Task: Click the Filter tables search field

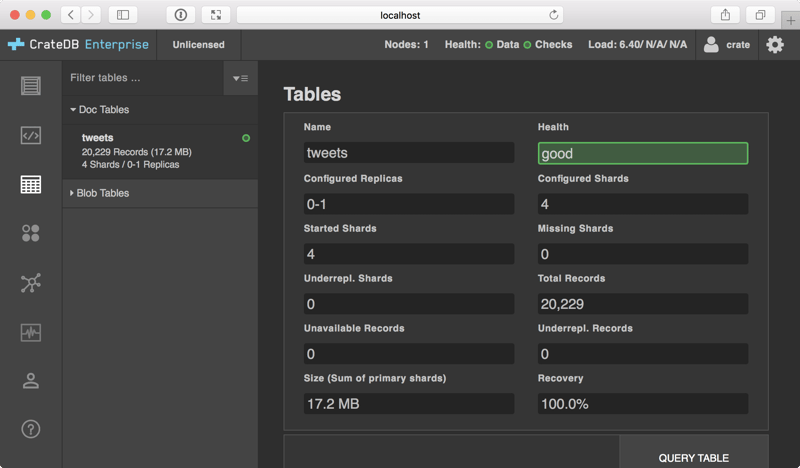Action: pyautogui.click(x=143, y=78)
